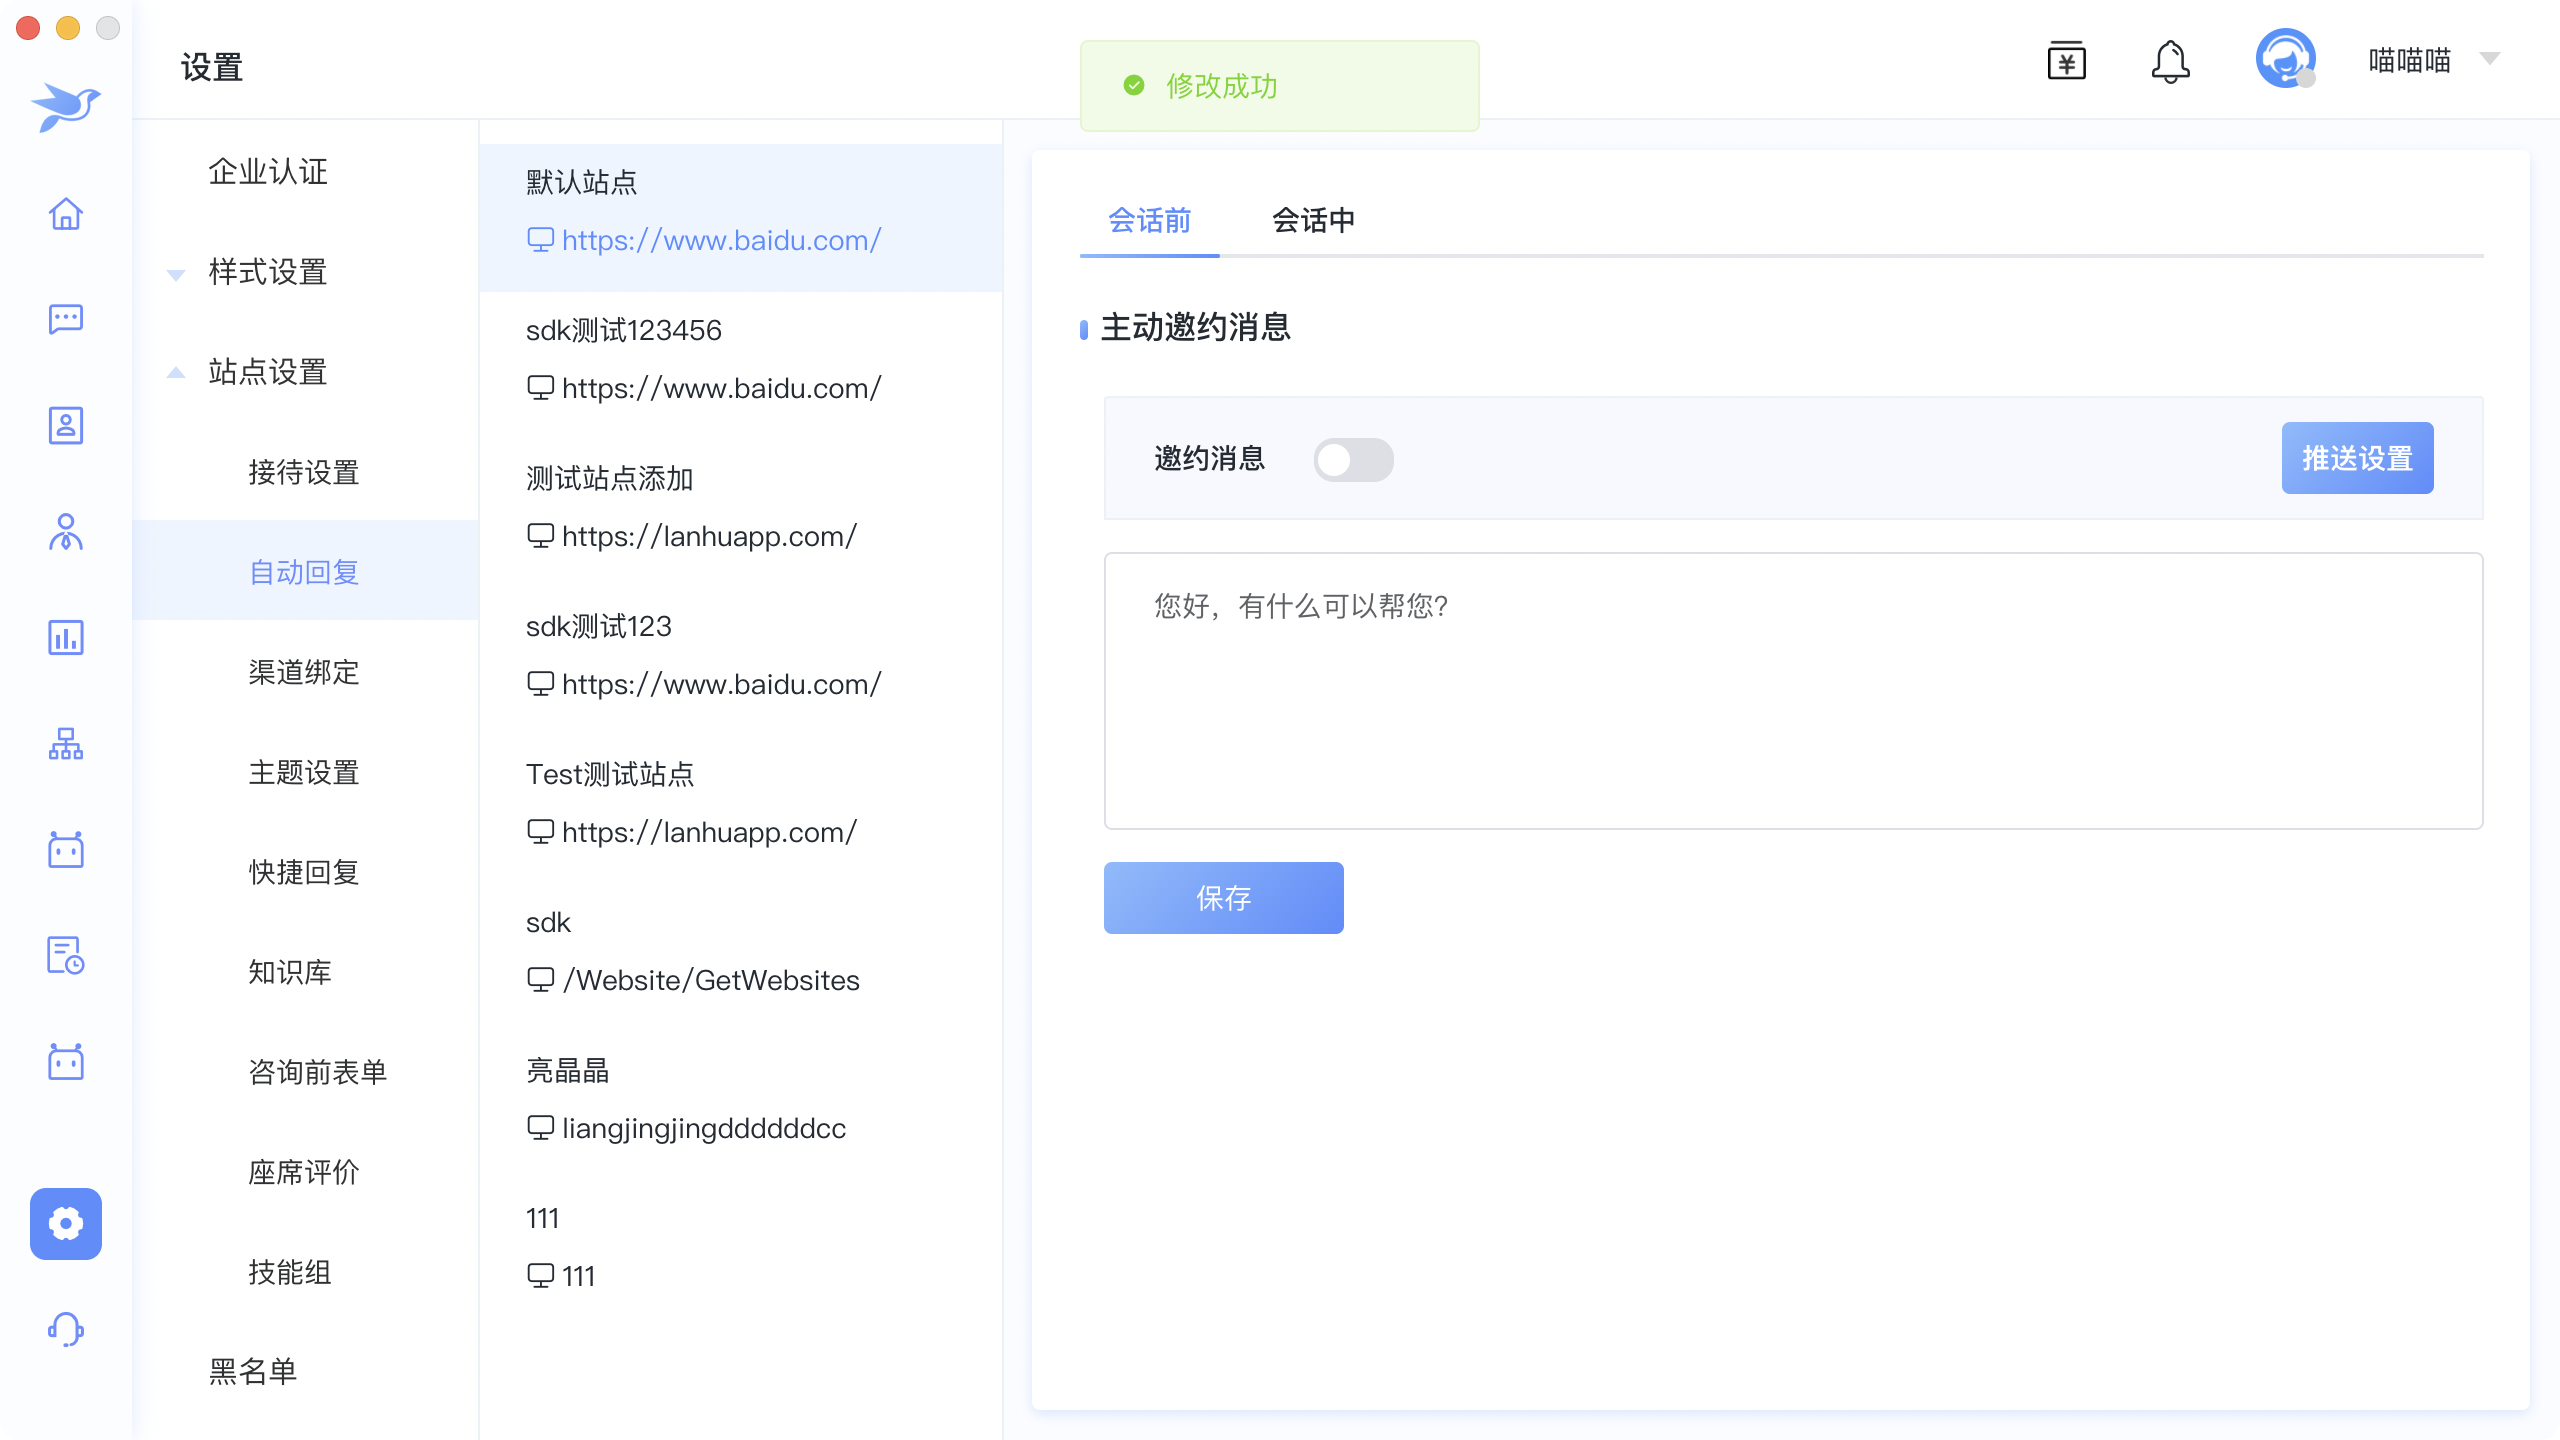Click the 推送设置 button

tap(2357, 458)
